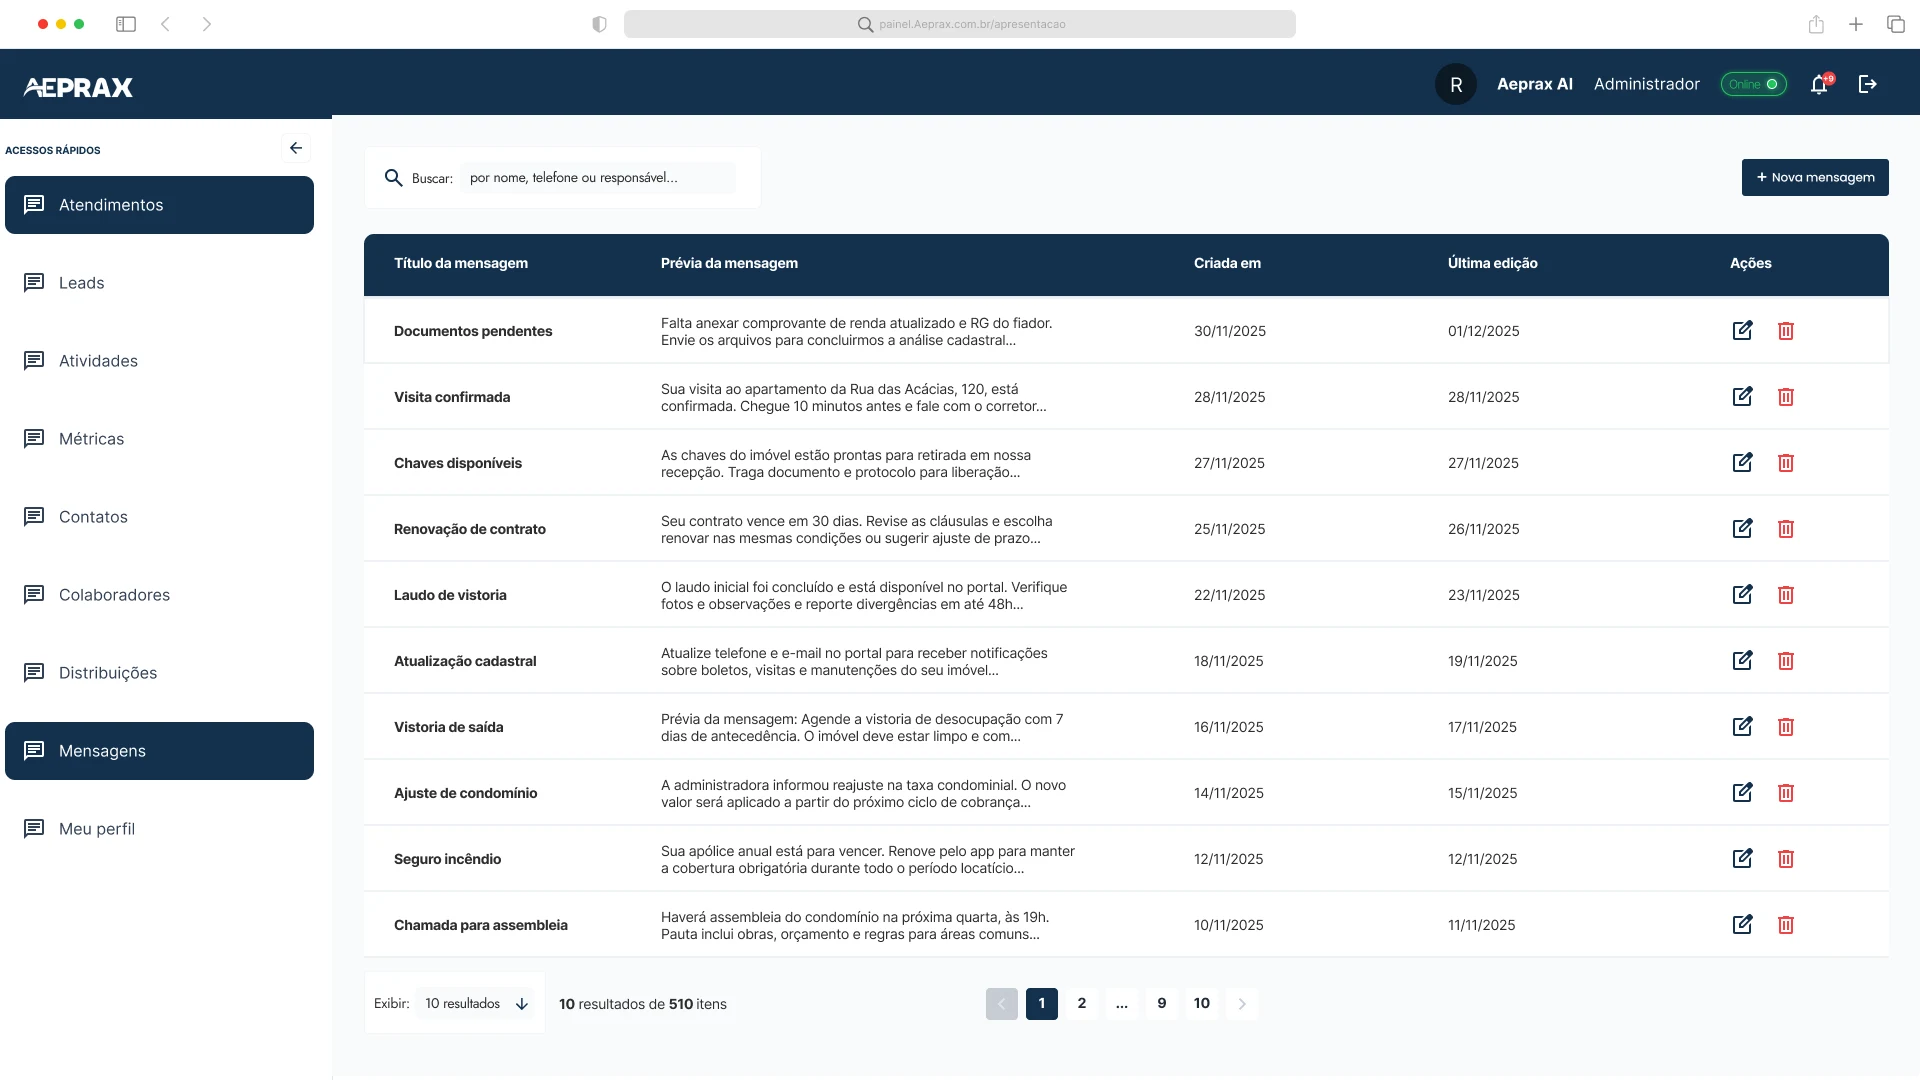The height and width of the screenshot is (1080, 1920).
Task: Click the logout icon in header
Action: tap(1867, 84)
